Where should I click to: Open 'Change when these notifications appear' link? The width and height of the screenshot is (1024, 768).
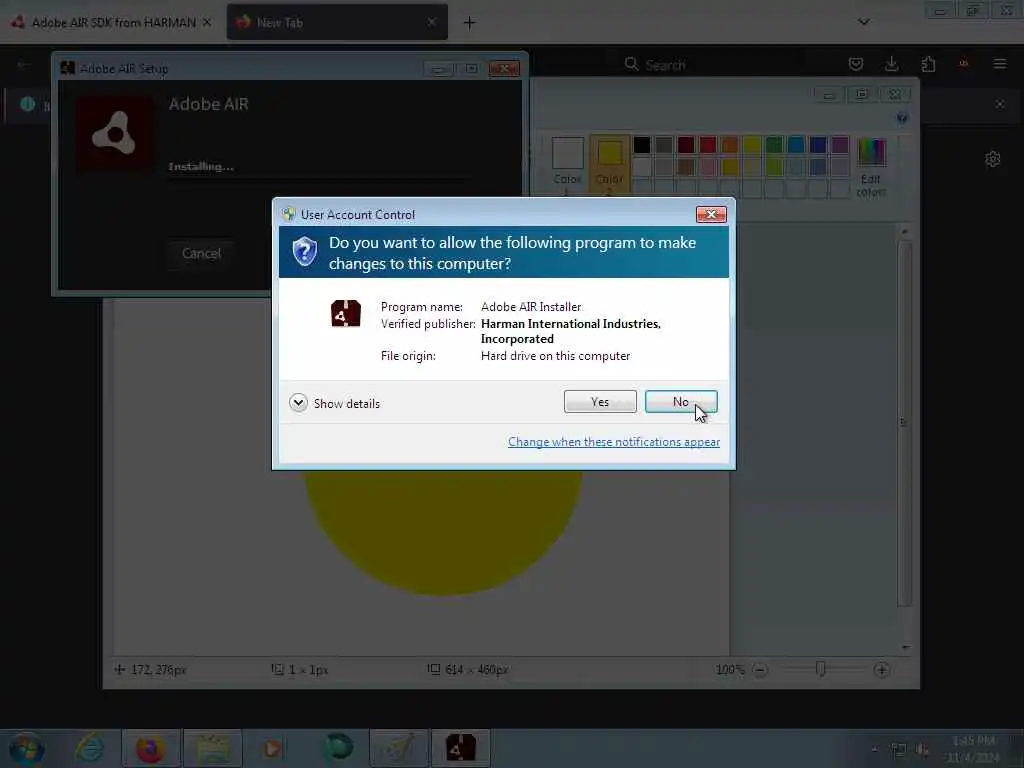614,442
